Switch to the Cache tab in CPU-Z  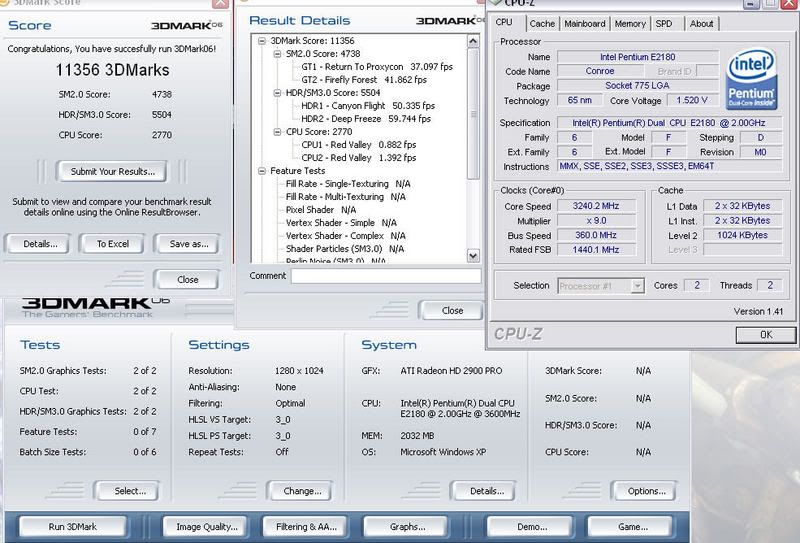click(x=542, y=23)
